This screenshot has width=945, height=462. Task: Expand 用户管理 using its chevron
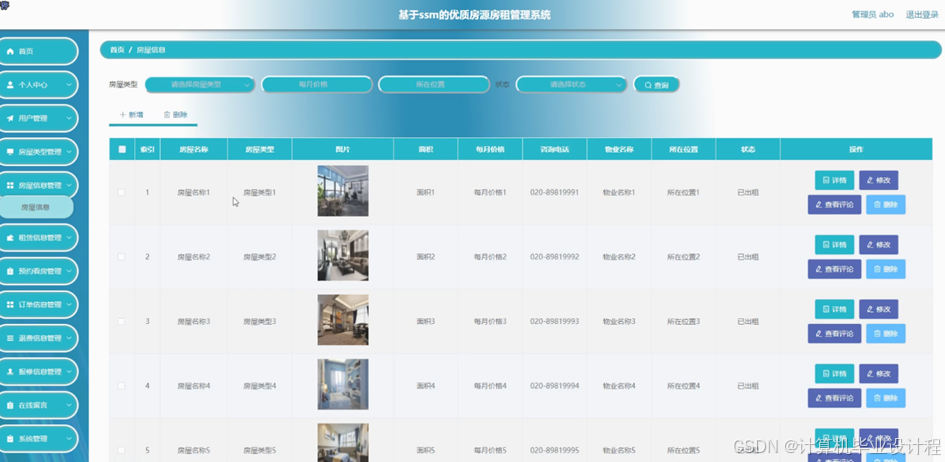(x=69, y=119)
